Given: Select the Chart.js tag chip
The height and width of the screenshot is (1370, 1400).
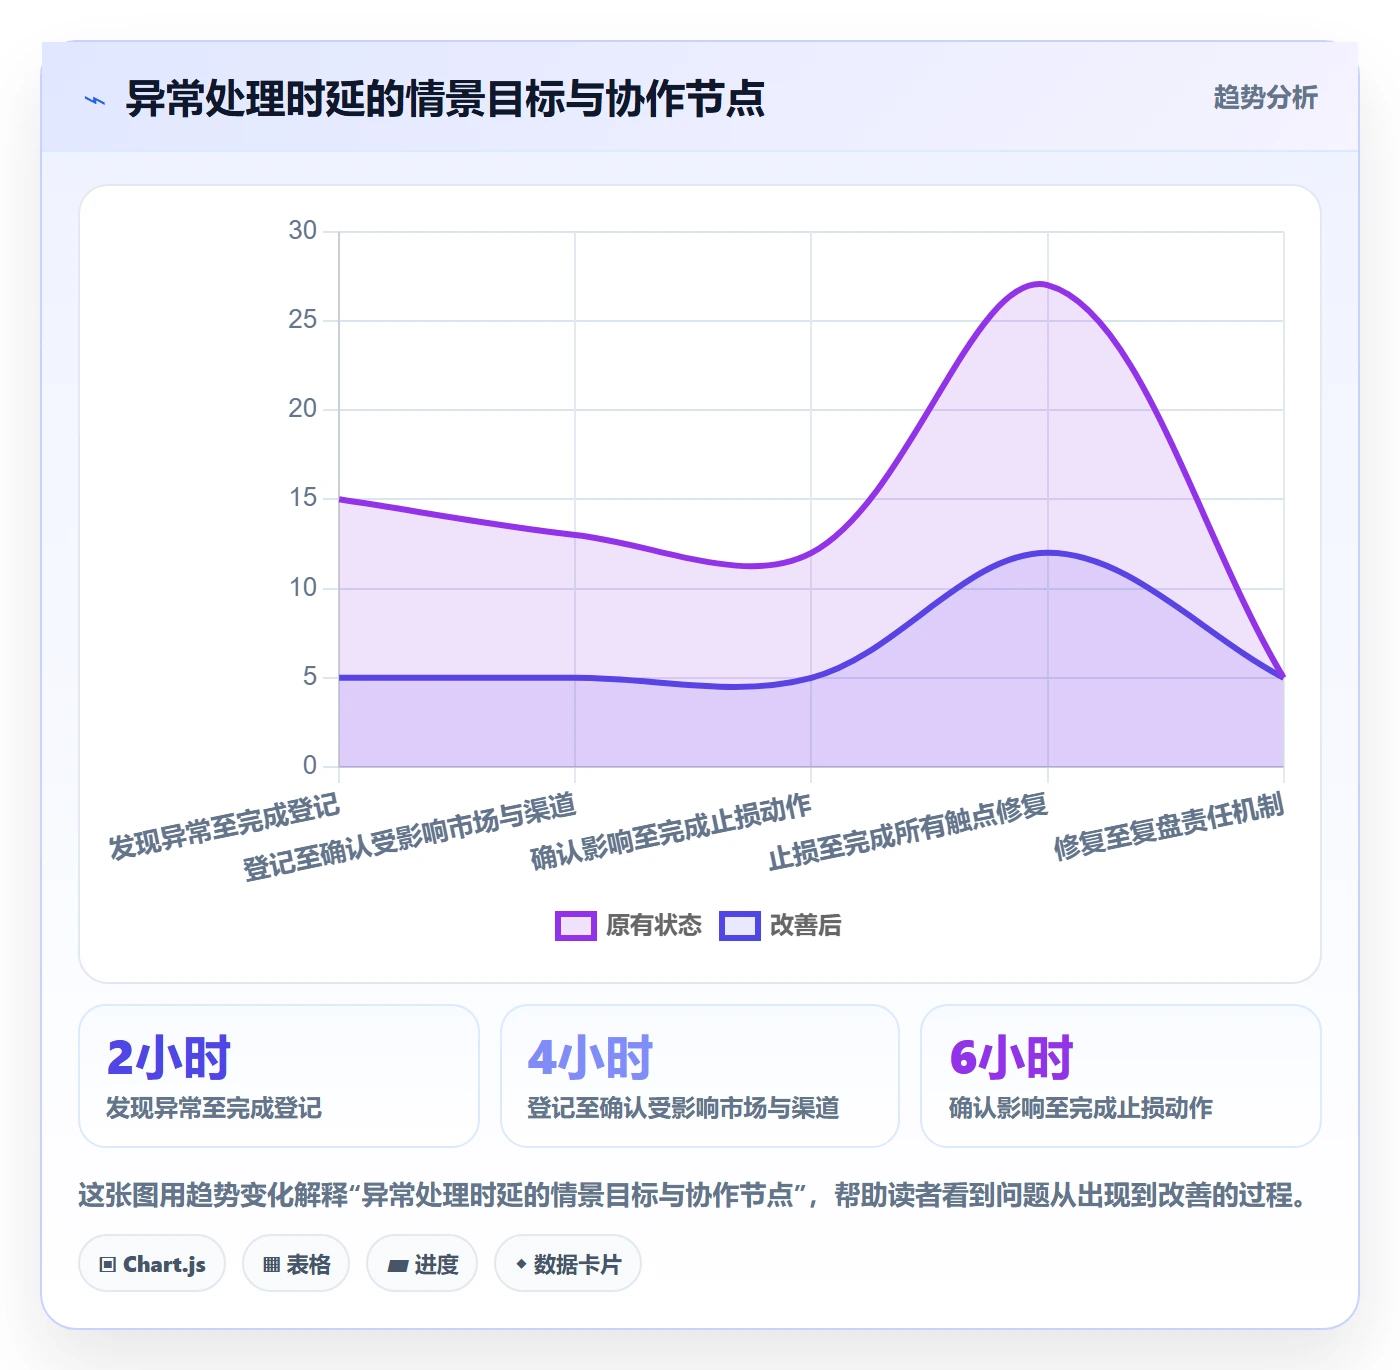Looking at the screenshot, I should pos(152,1264).
